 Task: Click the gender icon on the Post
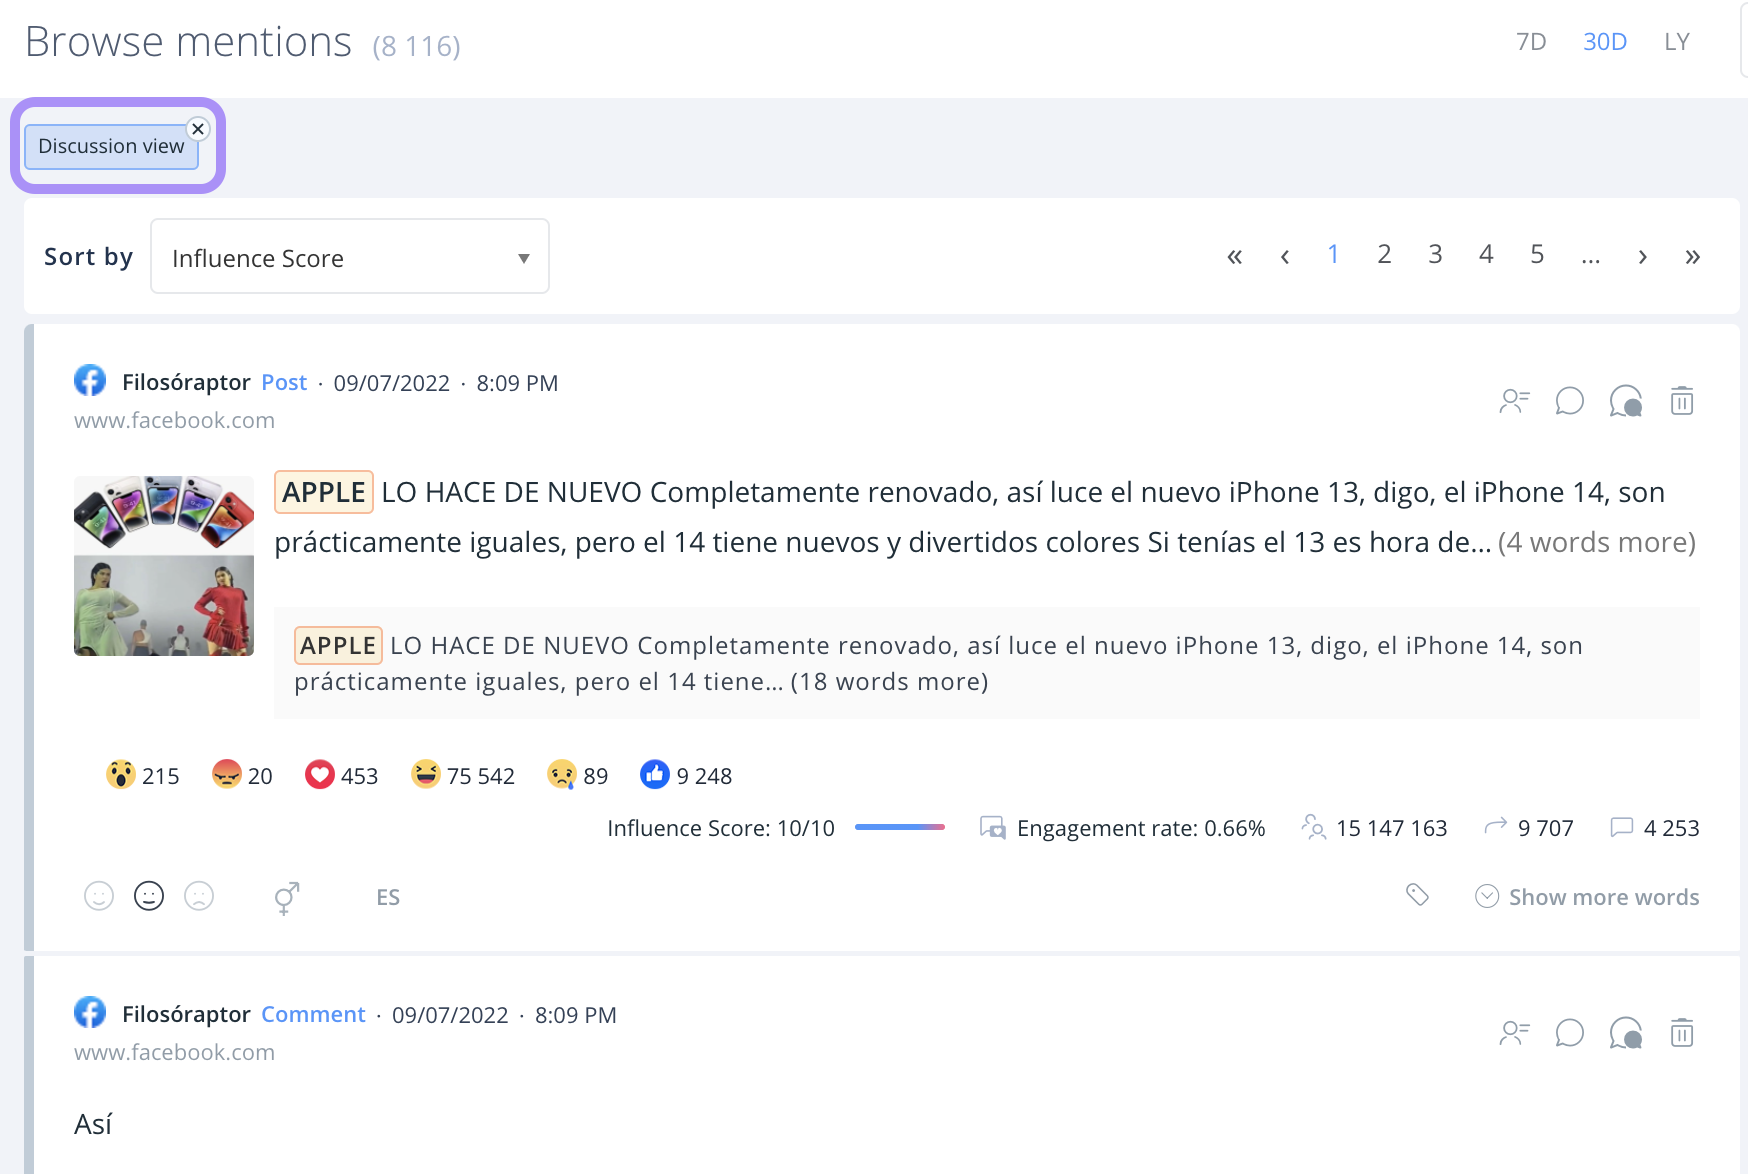click(286, 897)
